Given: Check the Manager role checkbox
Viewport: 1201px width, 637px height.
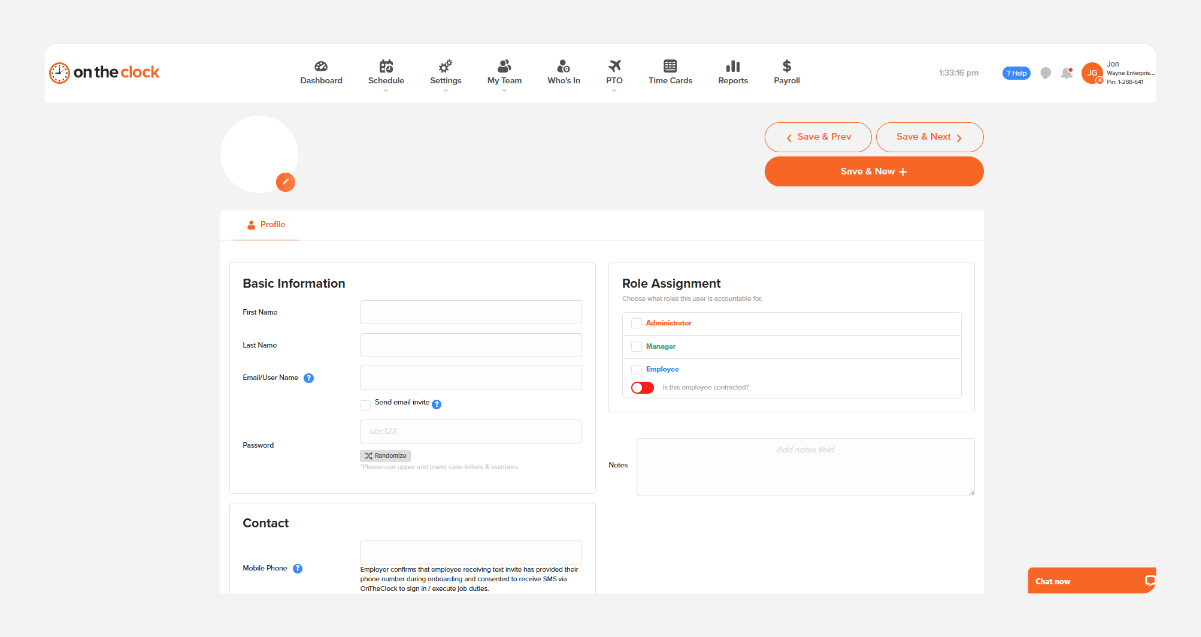Looking at the screenshot, I should point(636,346).
